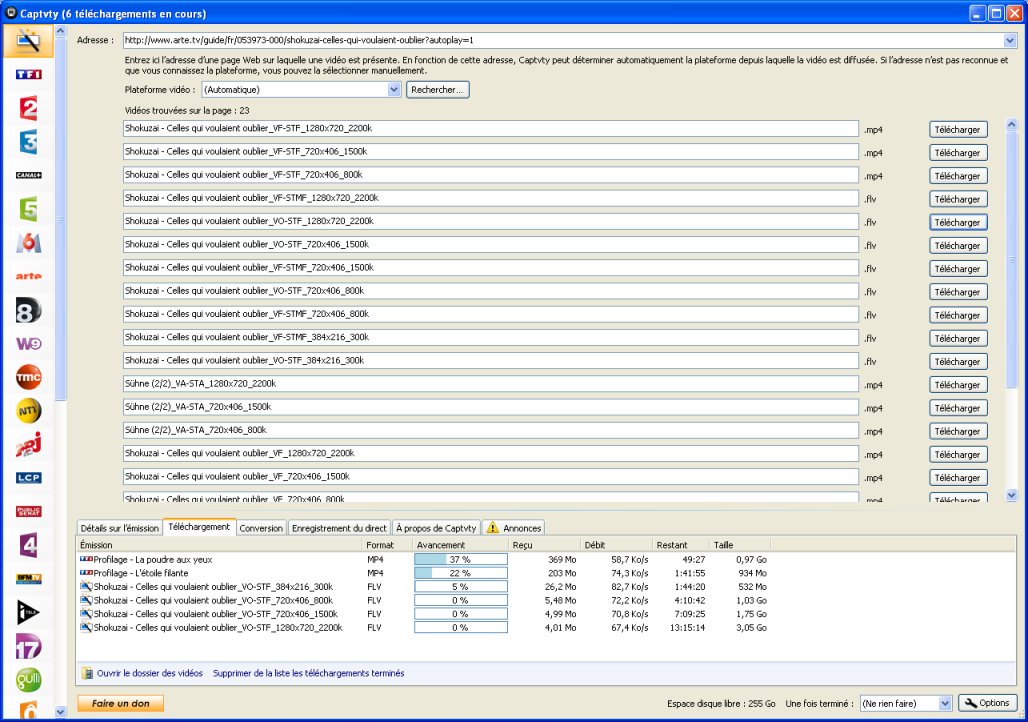This screenshot has height=722, width=1028.
Task: Open the arte channel in sidebar
Action: [x=28, y=276]
